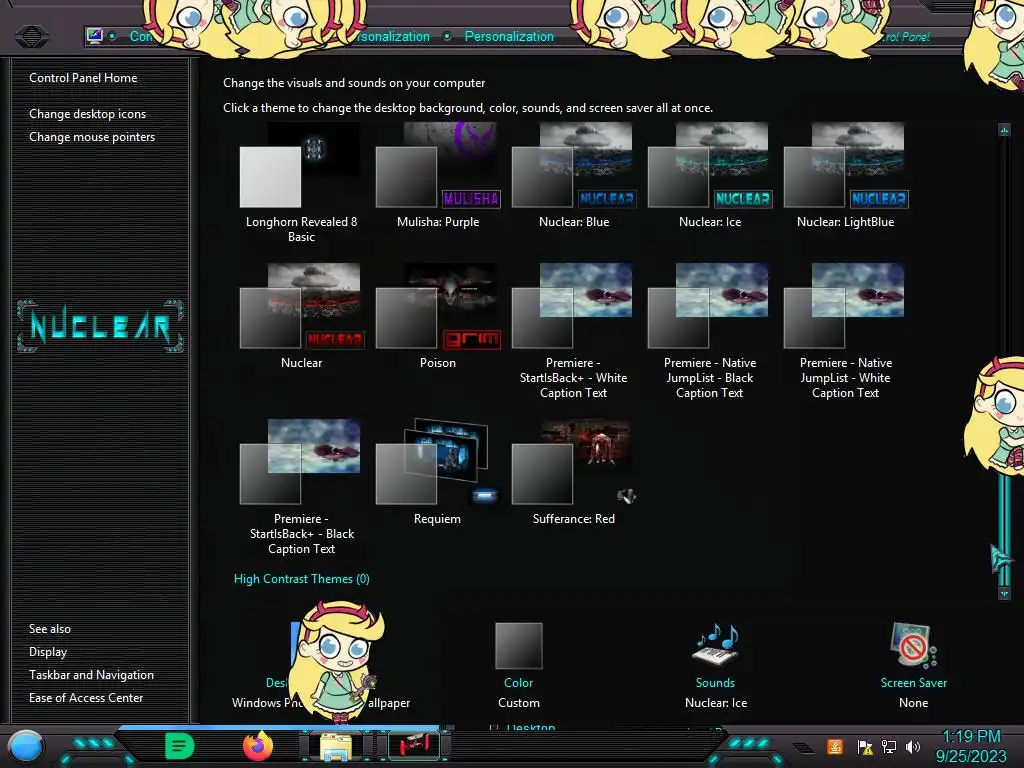This screenshot has width=1024, height=768.
Task: Click the Control Panel icon in address bar
Action: (95, 36)
